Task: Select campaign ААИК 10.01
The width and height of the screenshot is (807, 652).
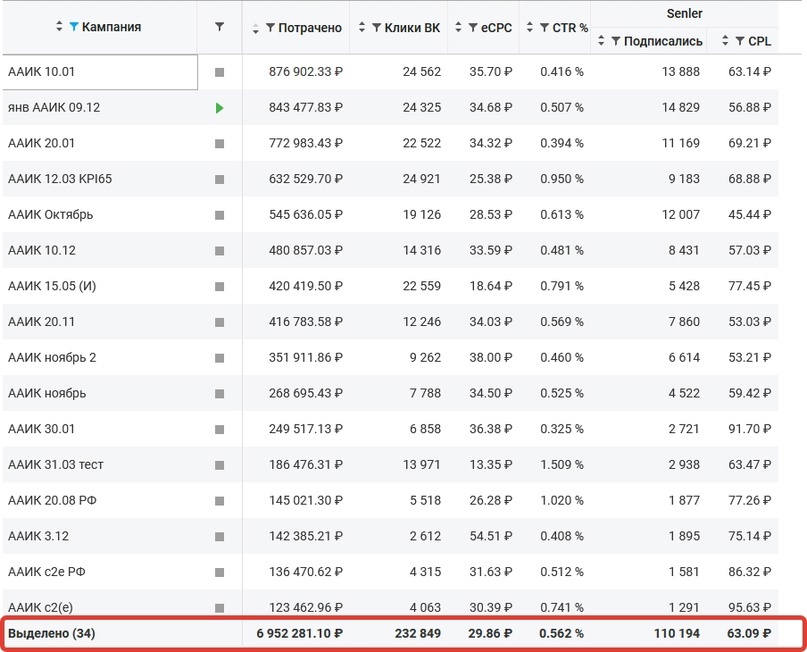Action: coord(41,72)
